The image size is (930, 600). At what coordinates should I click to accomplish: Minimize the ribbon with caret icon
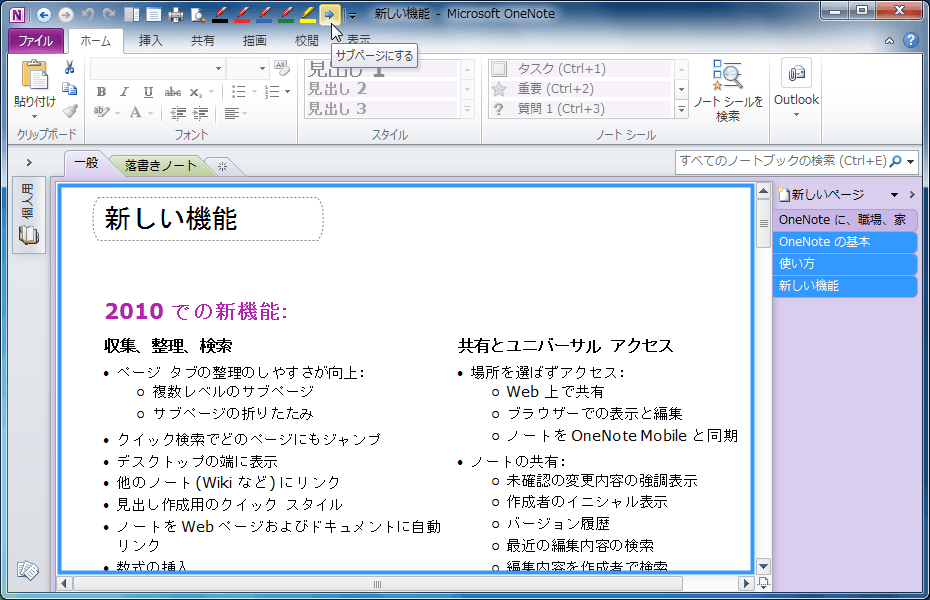point(889,41)
